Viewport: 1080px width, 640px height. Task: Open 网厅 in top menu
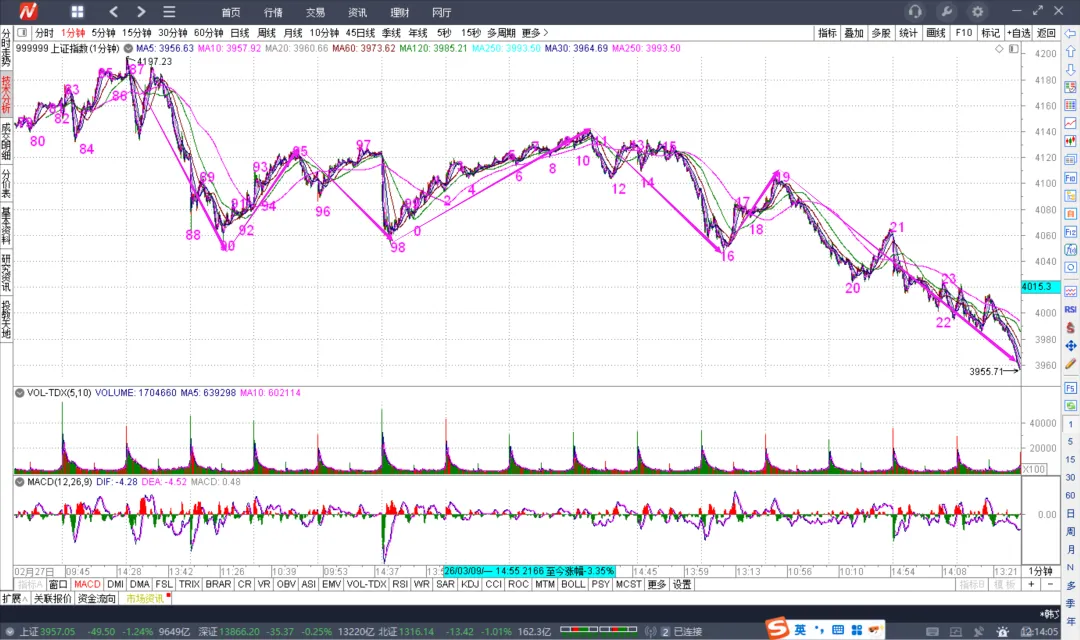tap(442, 12)
